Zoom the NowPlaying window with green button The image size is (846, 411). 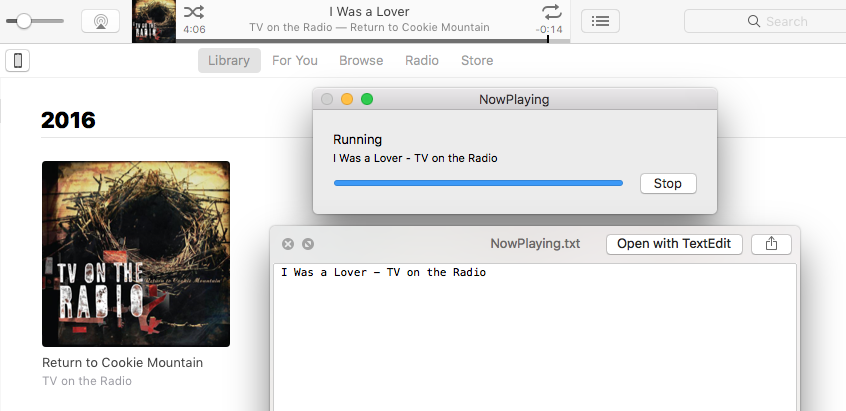(x=367, y=99)
